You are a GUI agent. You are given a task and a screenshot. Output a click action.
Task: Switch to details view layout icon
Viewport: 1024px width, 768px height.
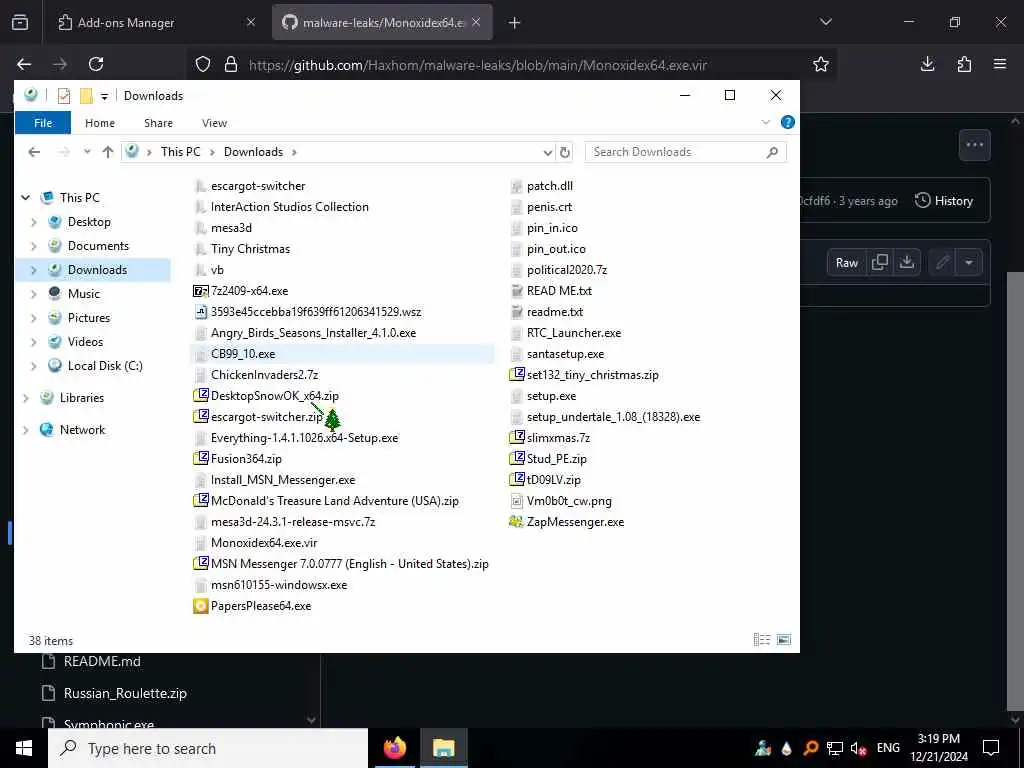(x=761, y=639)
